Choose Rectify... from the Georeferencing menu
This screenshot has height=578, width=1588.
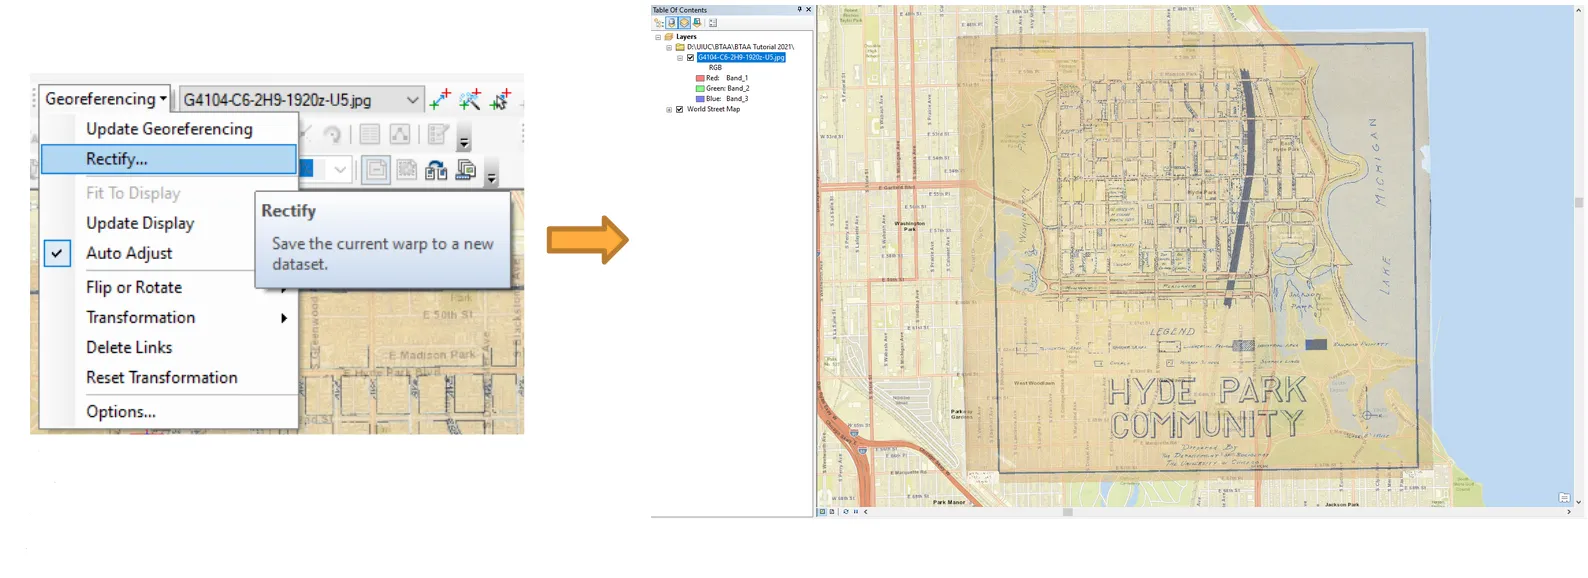(117, 159)
